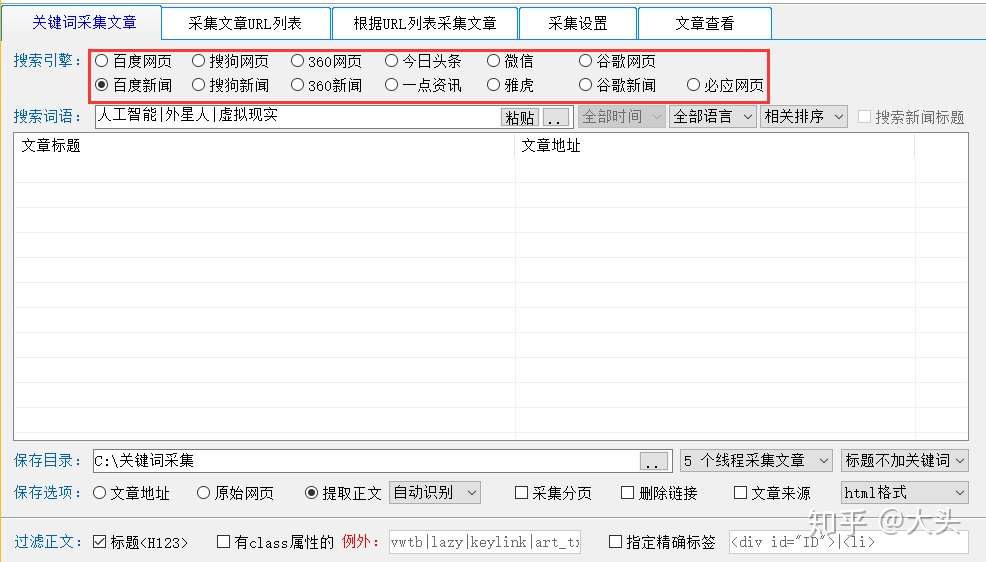This screenshot has height=562, width=986.
Task: Toggle the 删除链接 checkbox
Action: 627,493
